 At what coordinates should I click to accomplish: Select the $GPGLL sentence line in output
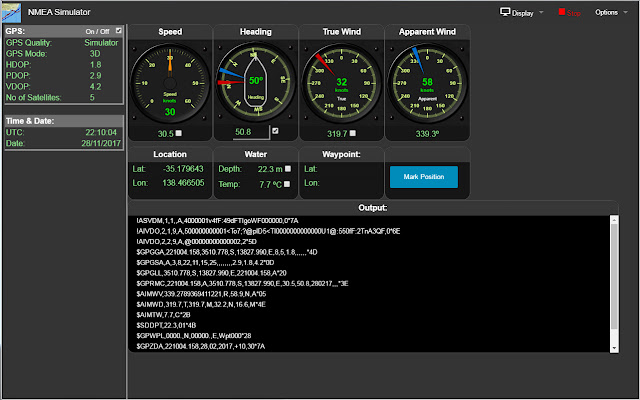pos(211,273)
